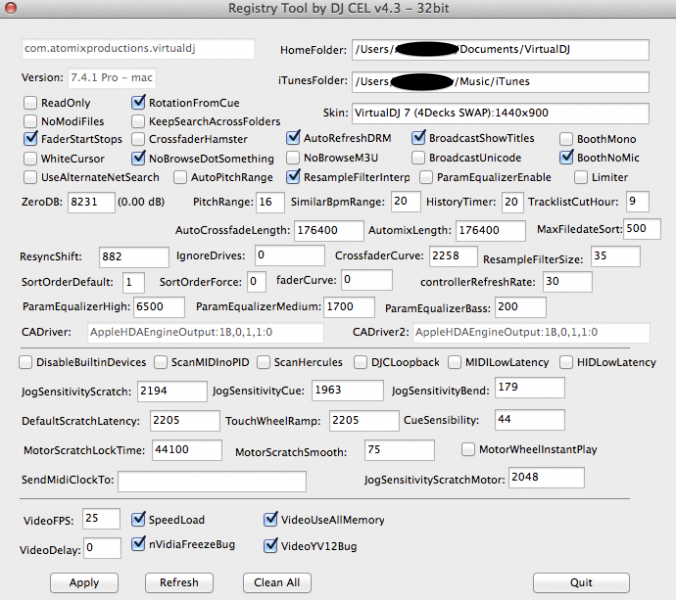The width and height of the screenshot is (676, 600).
Task: Click the SendMidiClockTo field
Action: tap(213, 481)
